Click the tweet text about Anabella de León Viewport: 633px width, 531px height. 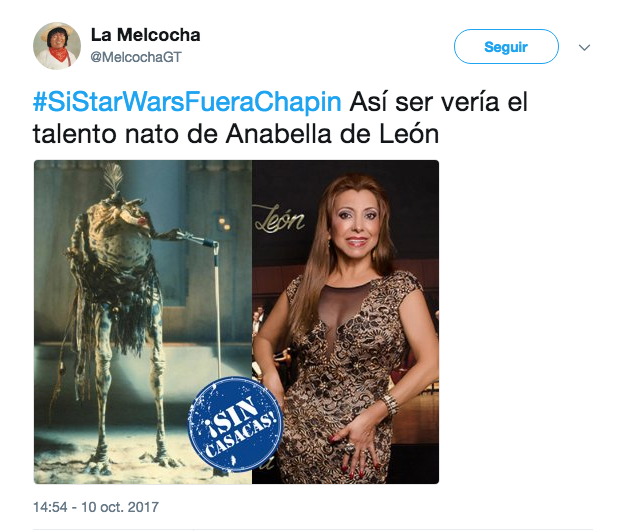click(x=280, y=118)
